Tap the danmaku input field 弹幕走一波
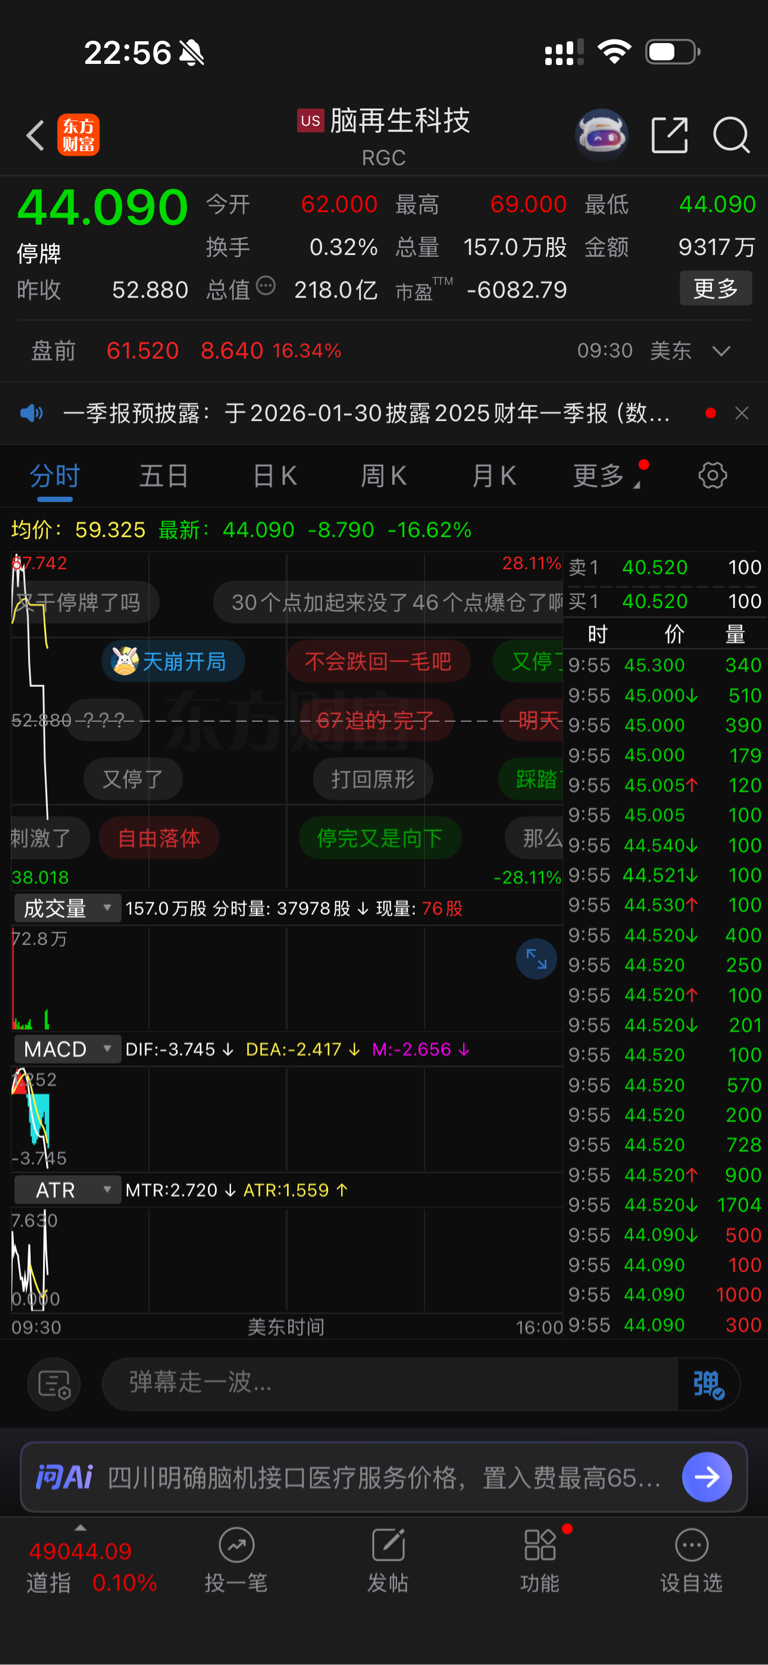Image resolution: width=768 pixels, height=1665 pixels. pos(390,1384)
